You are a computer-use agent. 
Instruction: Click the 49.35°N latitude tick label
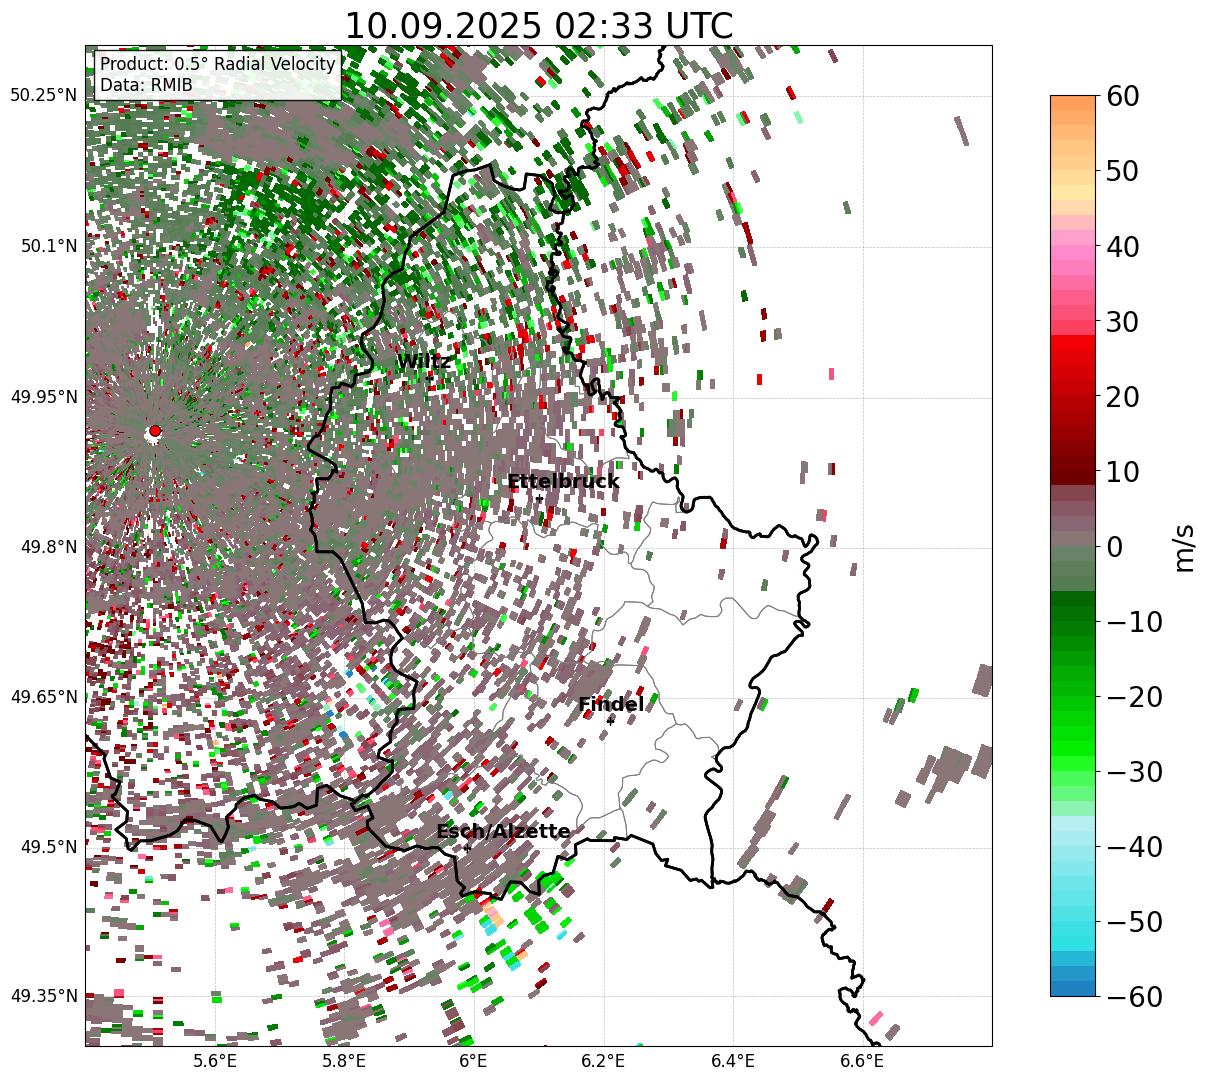tap(43, 996)
